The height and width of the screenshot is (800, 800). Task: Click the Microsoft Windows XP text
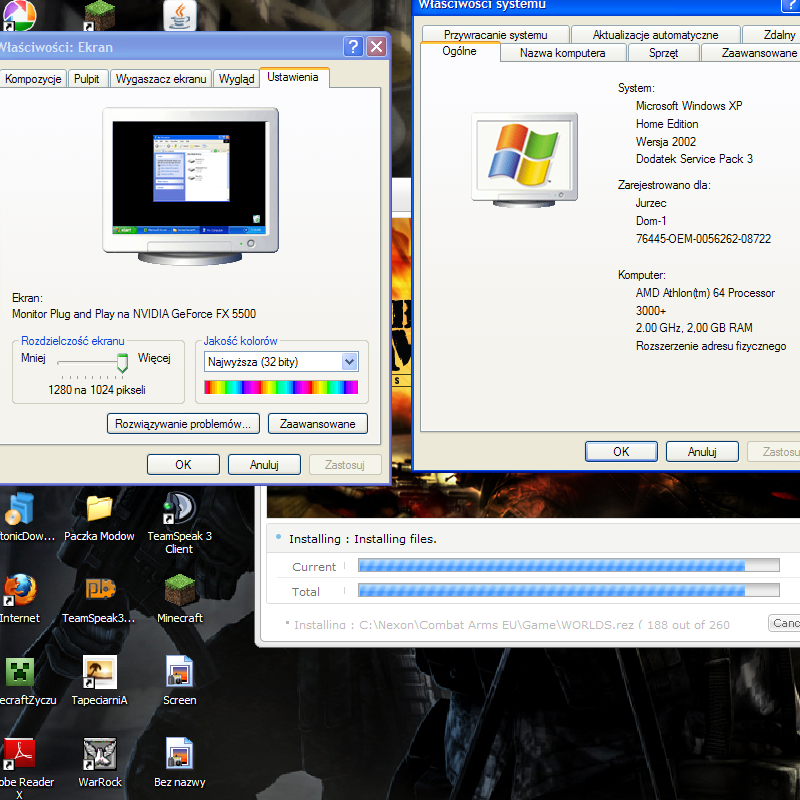[689, 106]
